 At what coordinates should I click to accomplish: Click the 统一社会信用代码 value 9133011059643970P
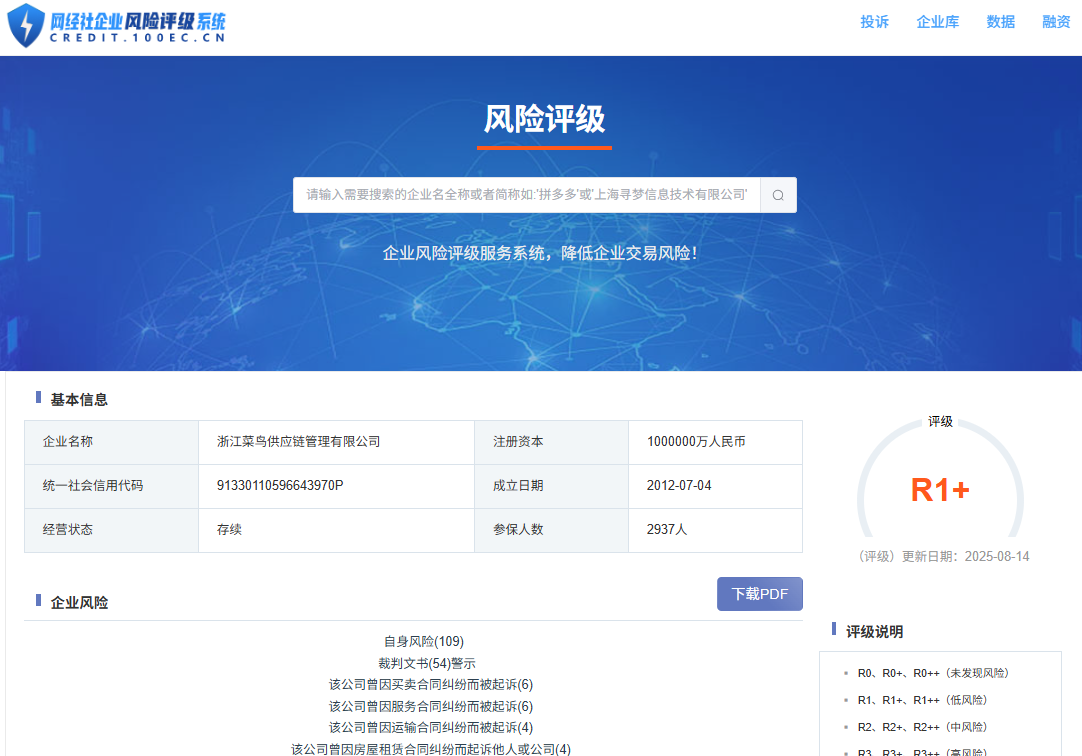[x=281, y=487]
